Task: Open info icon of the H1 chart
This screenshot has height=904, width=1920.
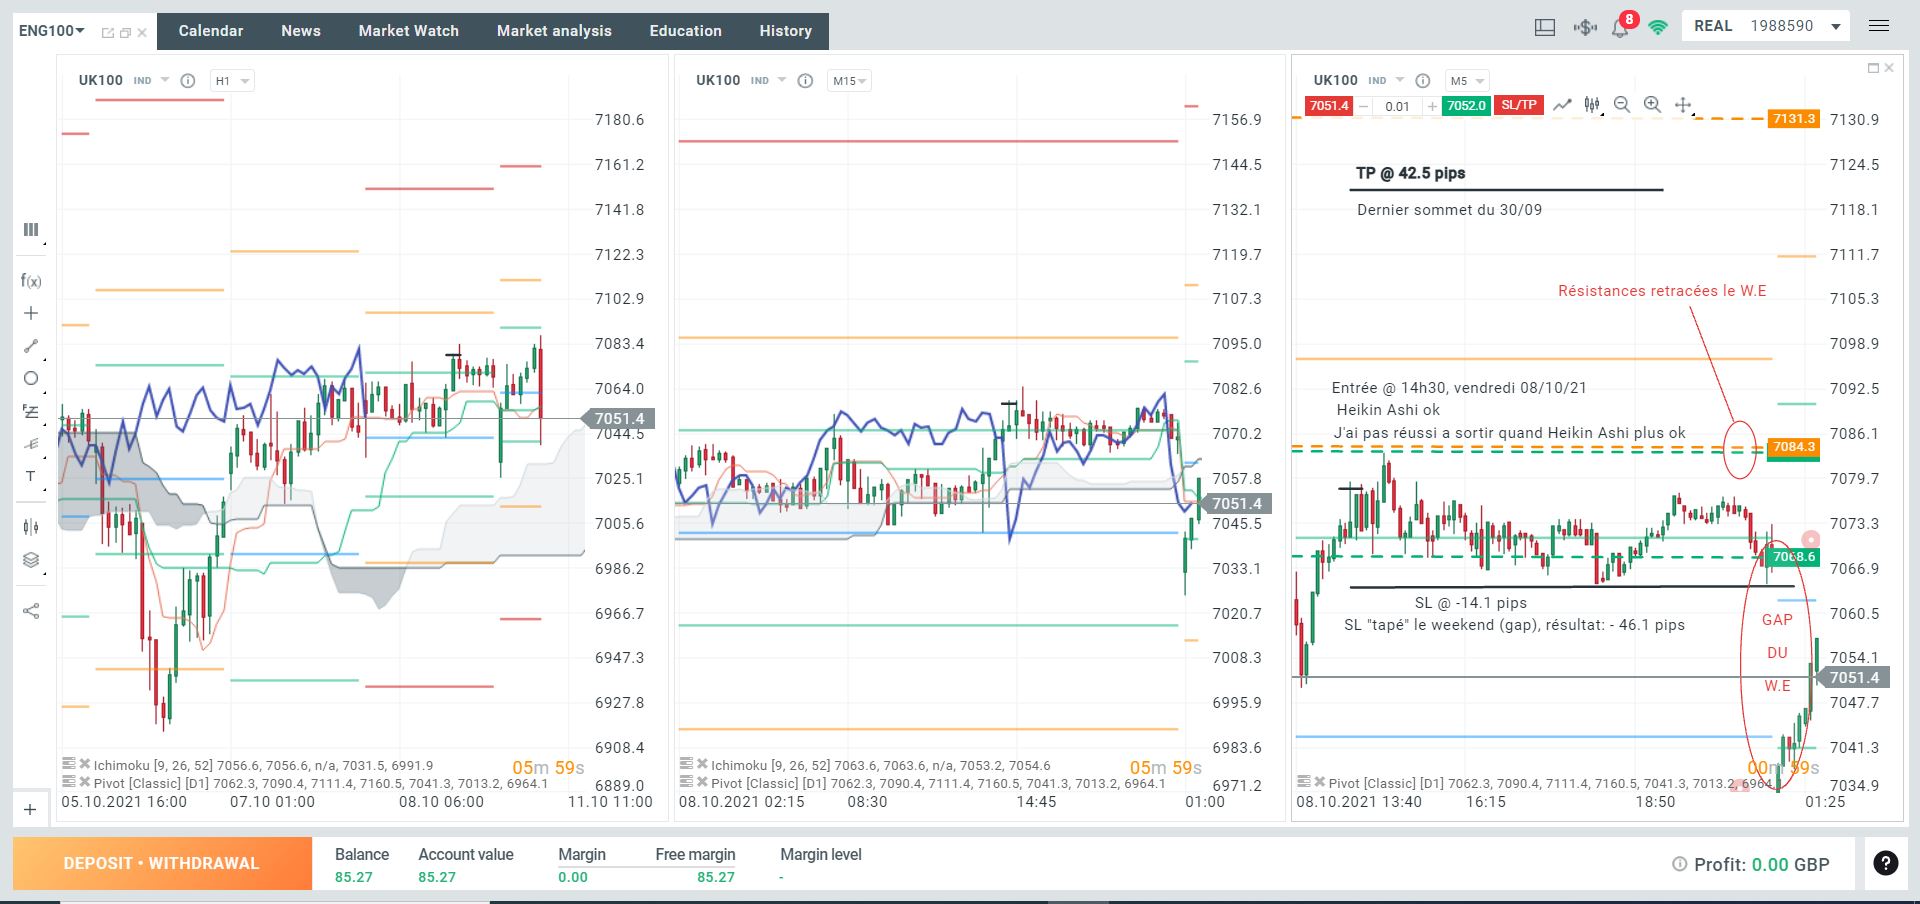Action: click(187, 81)
